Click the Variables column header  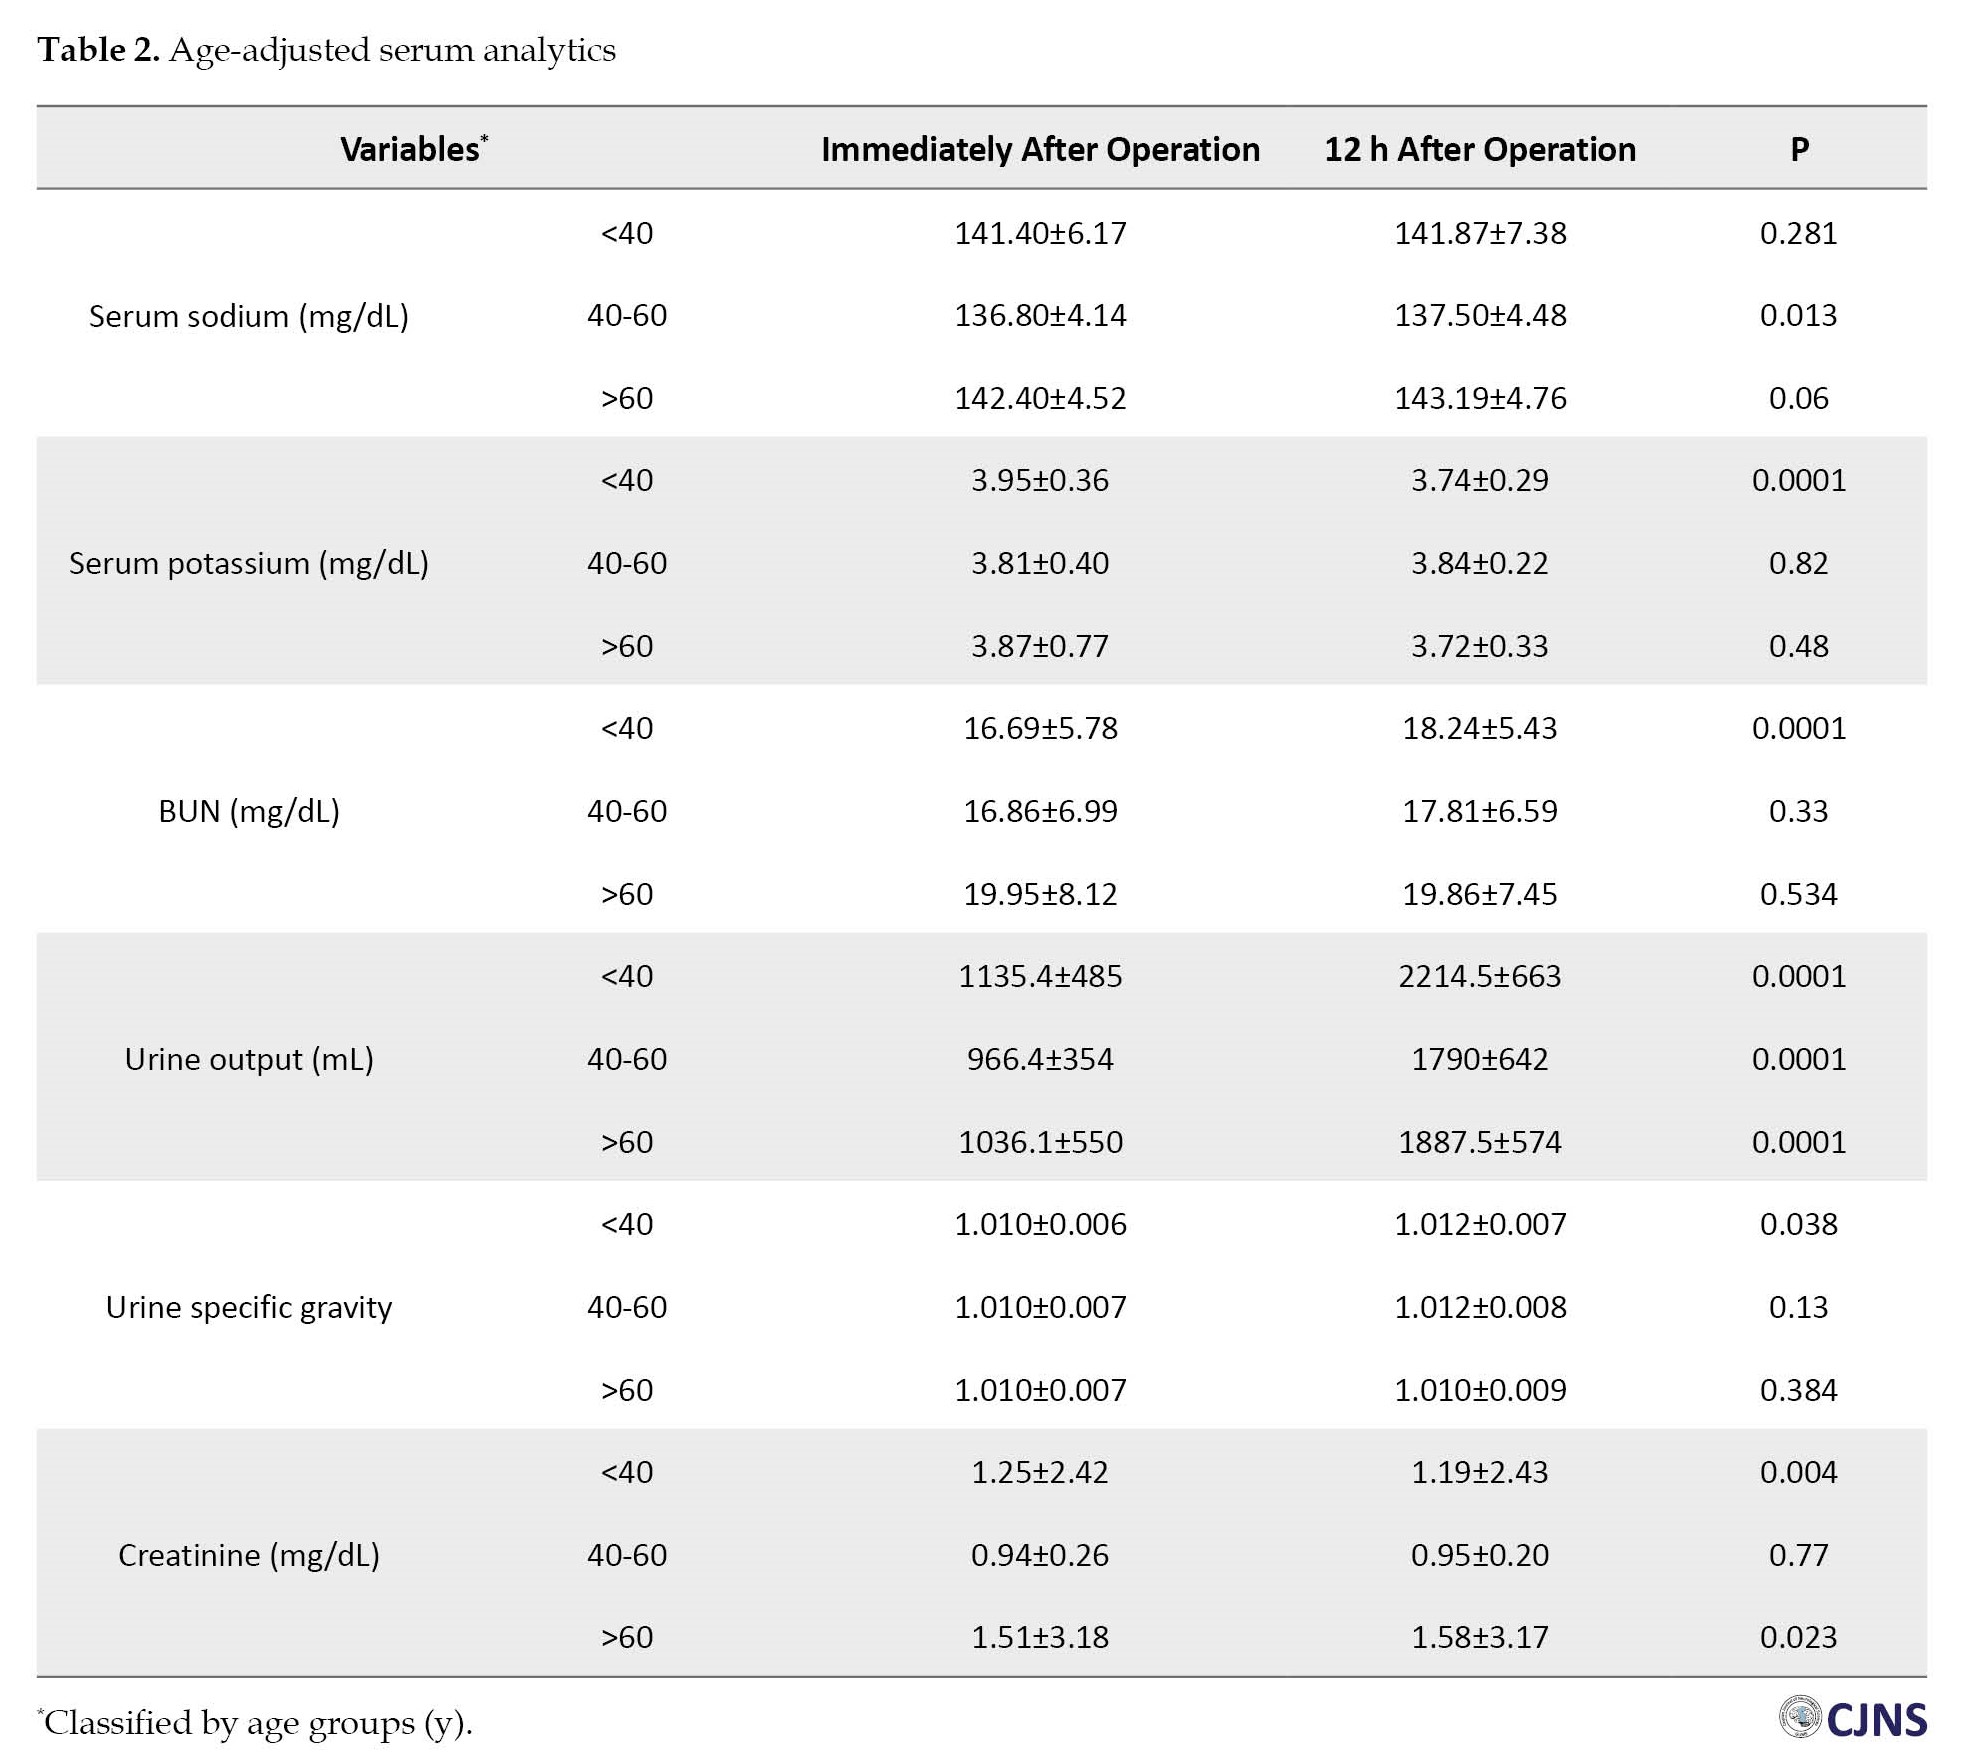[x=413, y=149]
